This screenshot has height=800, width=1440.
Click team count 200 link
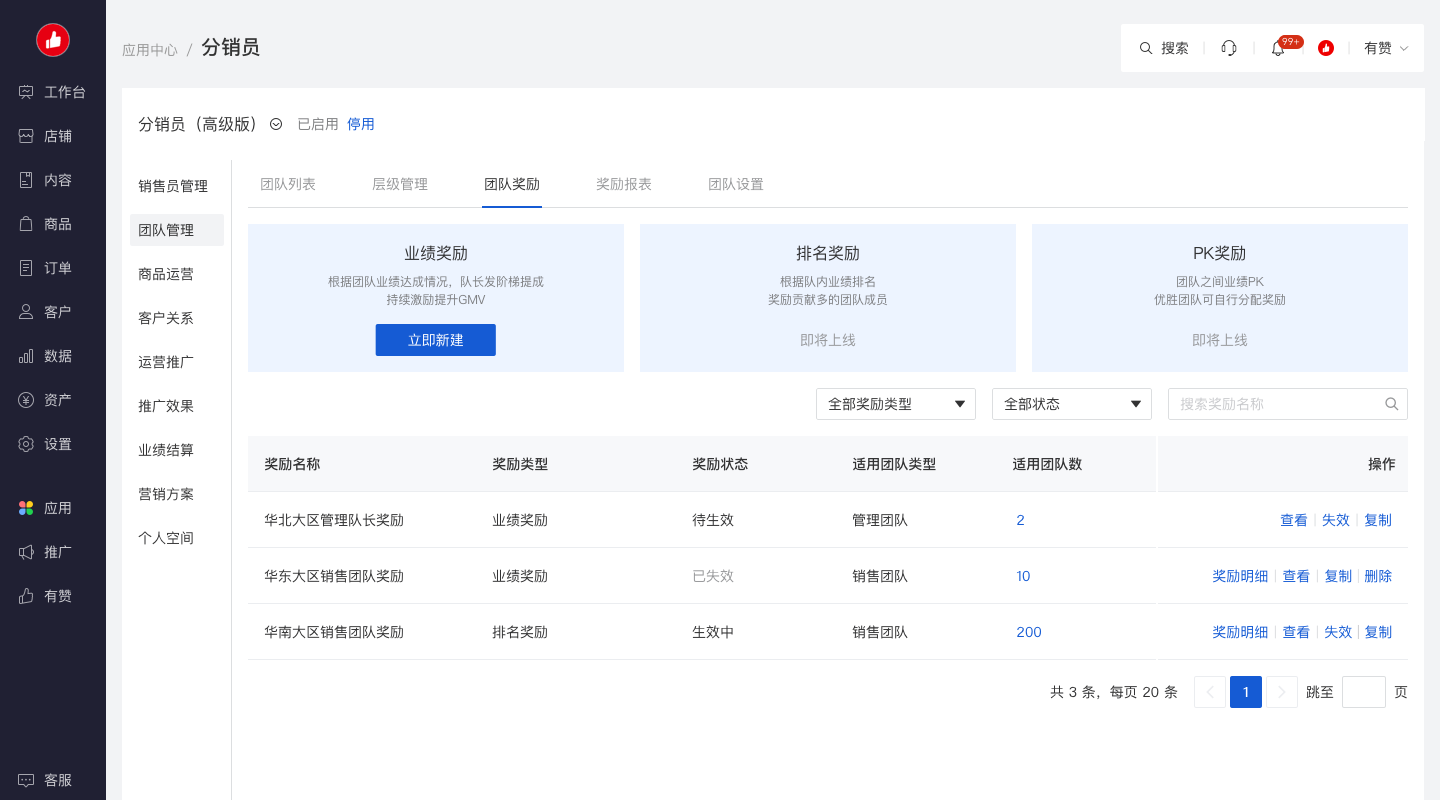tap(1029, 632)
